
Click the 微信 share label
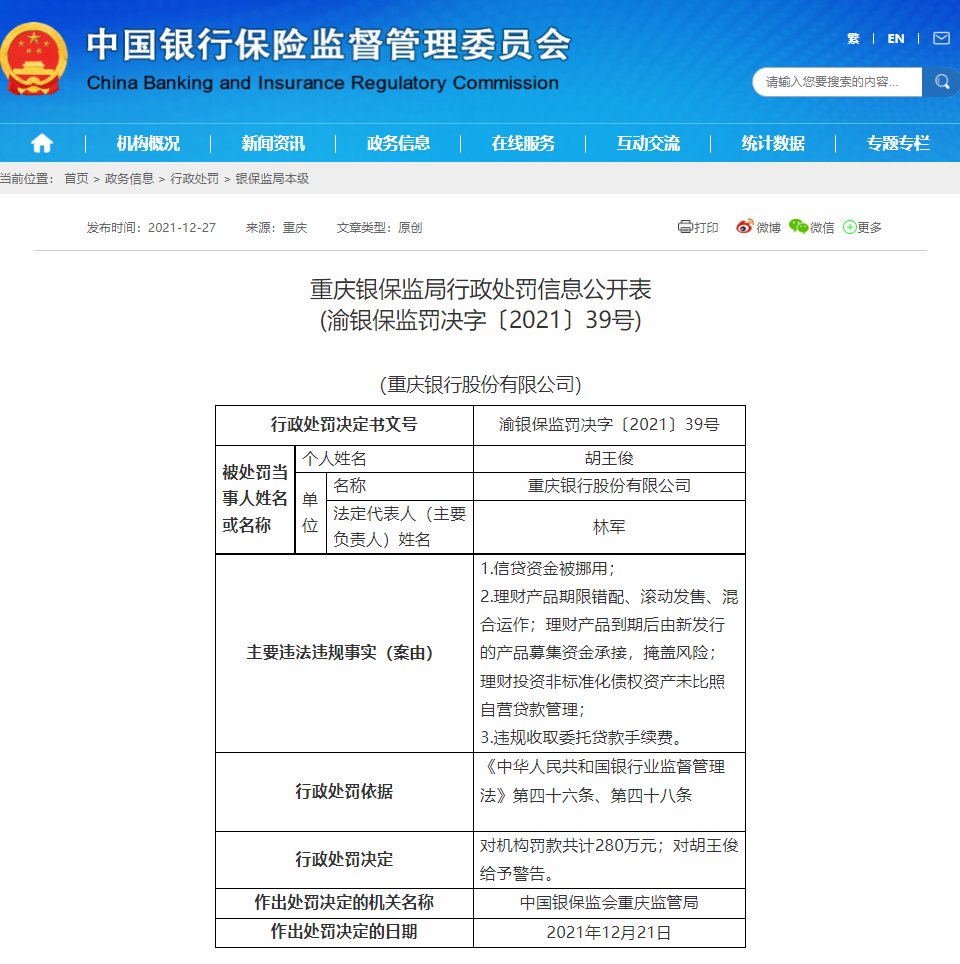(822, 227)
